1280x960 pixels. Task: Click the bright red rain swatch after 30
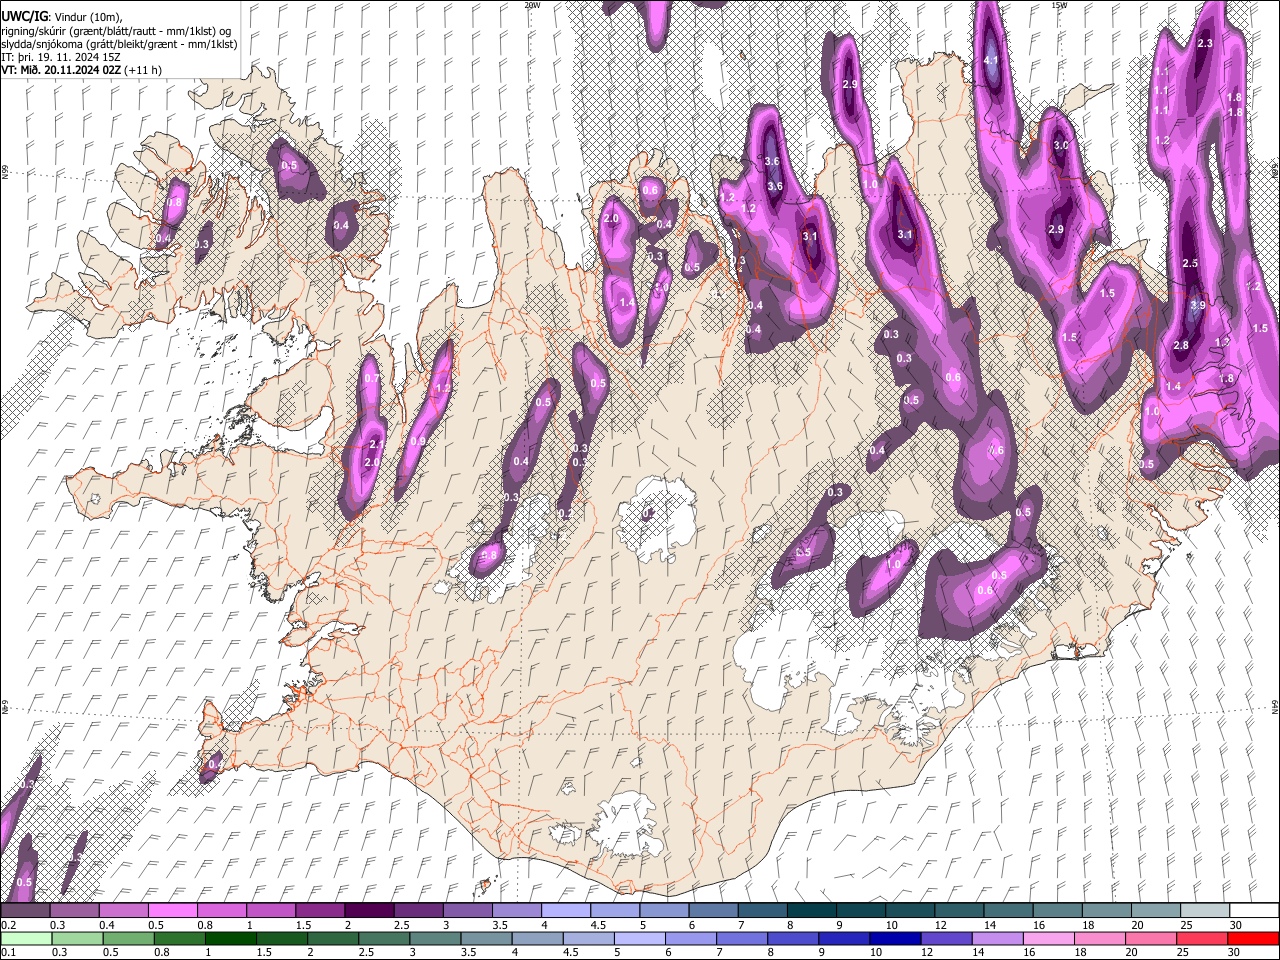click(1252, 938)
